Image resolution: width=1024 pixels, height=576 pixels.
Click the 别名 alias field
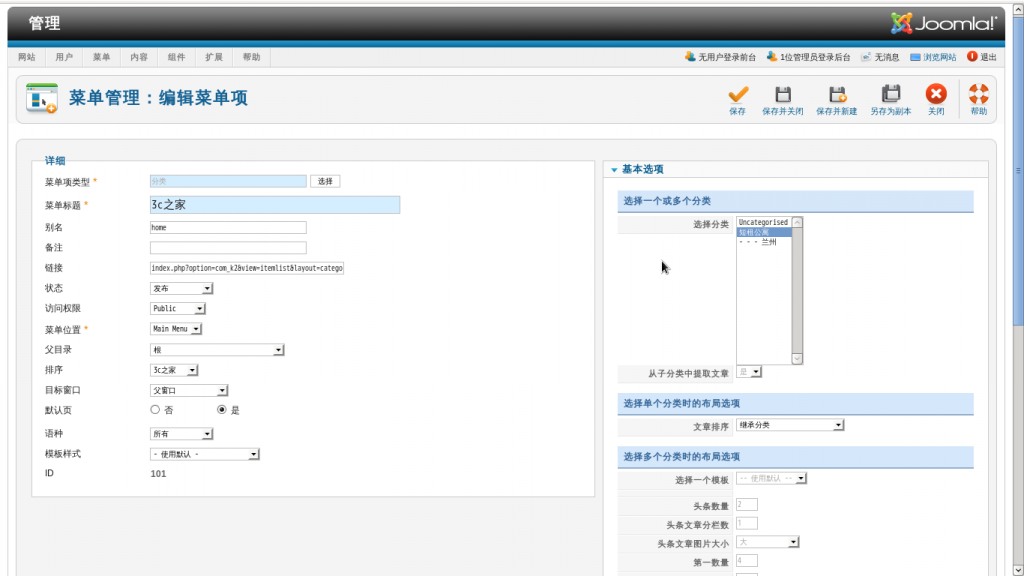228,227
